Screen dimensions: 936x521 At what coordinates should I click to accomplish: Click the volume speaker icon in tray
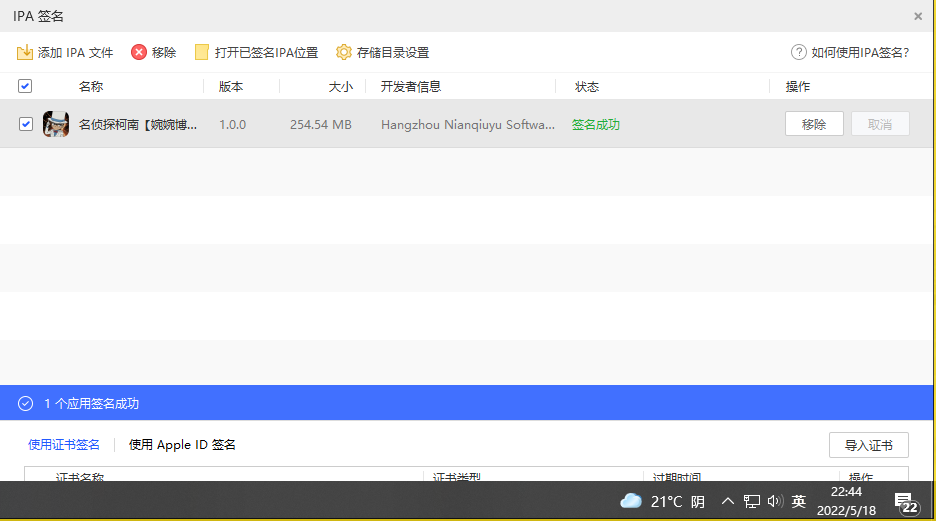[774, 501]
